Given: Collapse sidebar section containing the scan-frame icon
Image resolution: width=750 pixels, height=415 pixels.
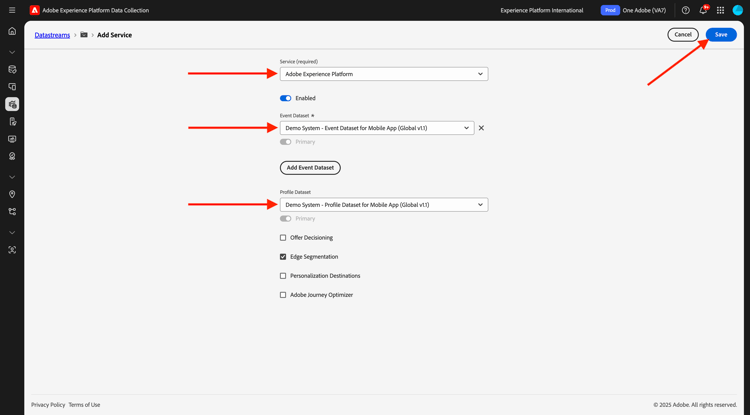Looking at the screenshot, I should 12,232.
